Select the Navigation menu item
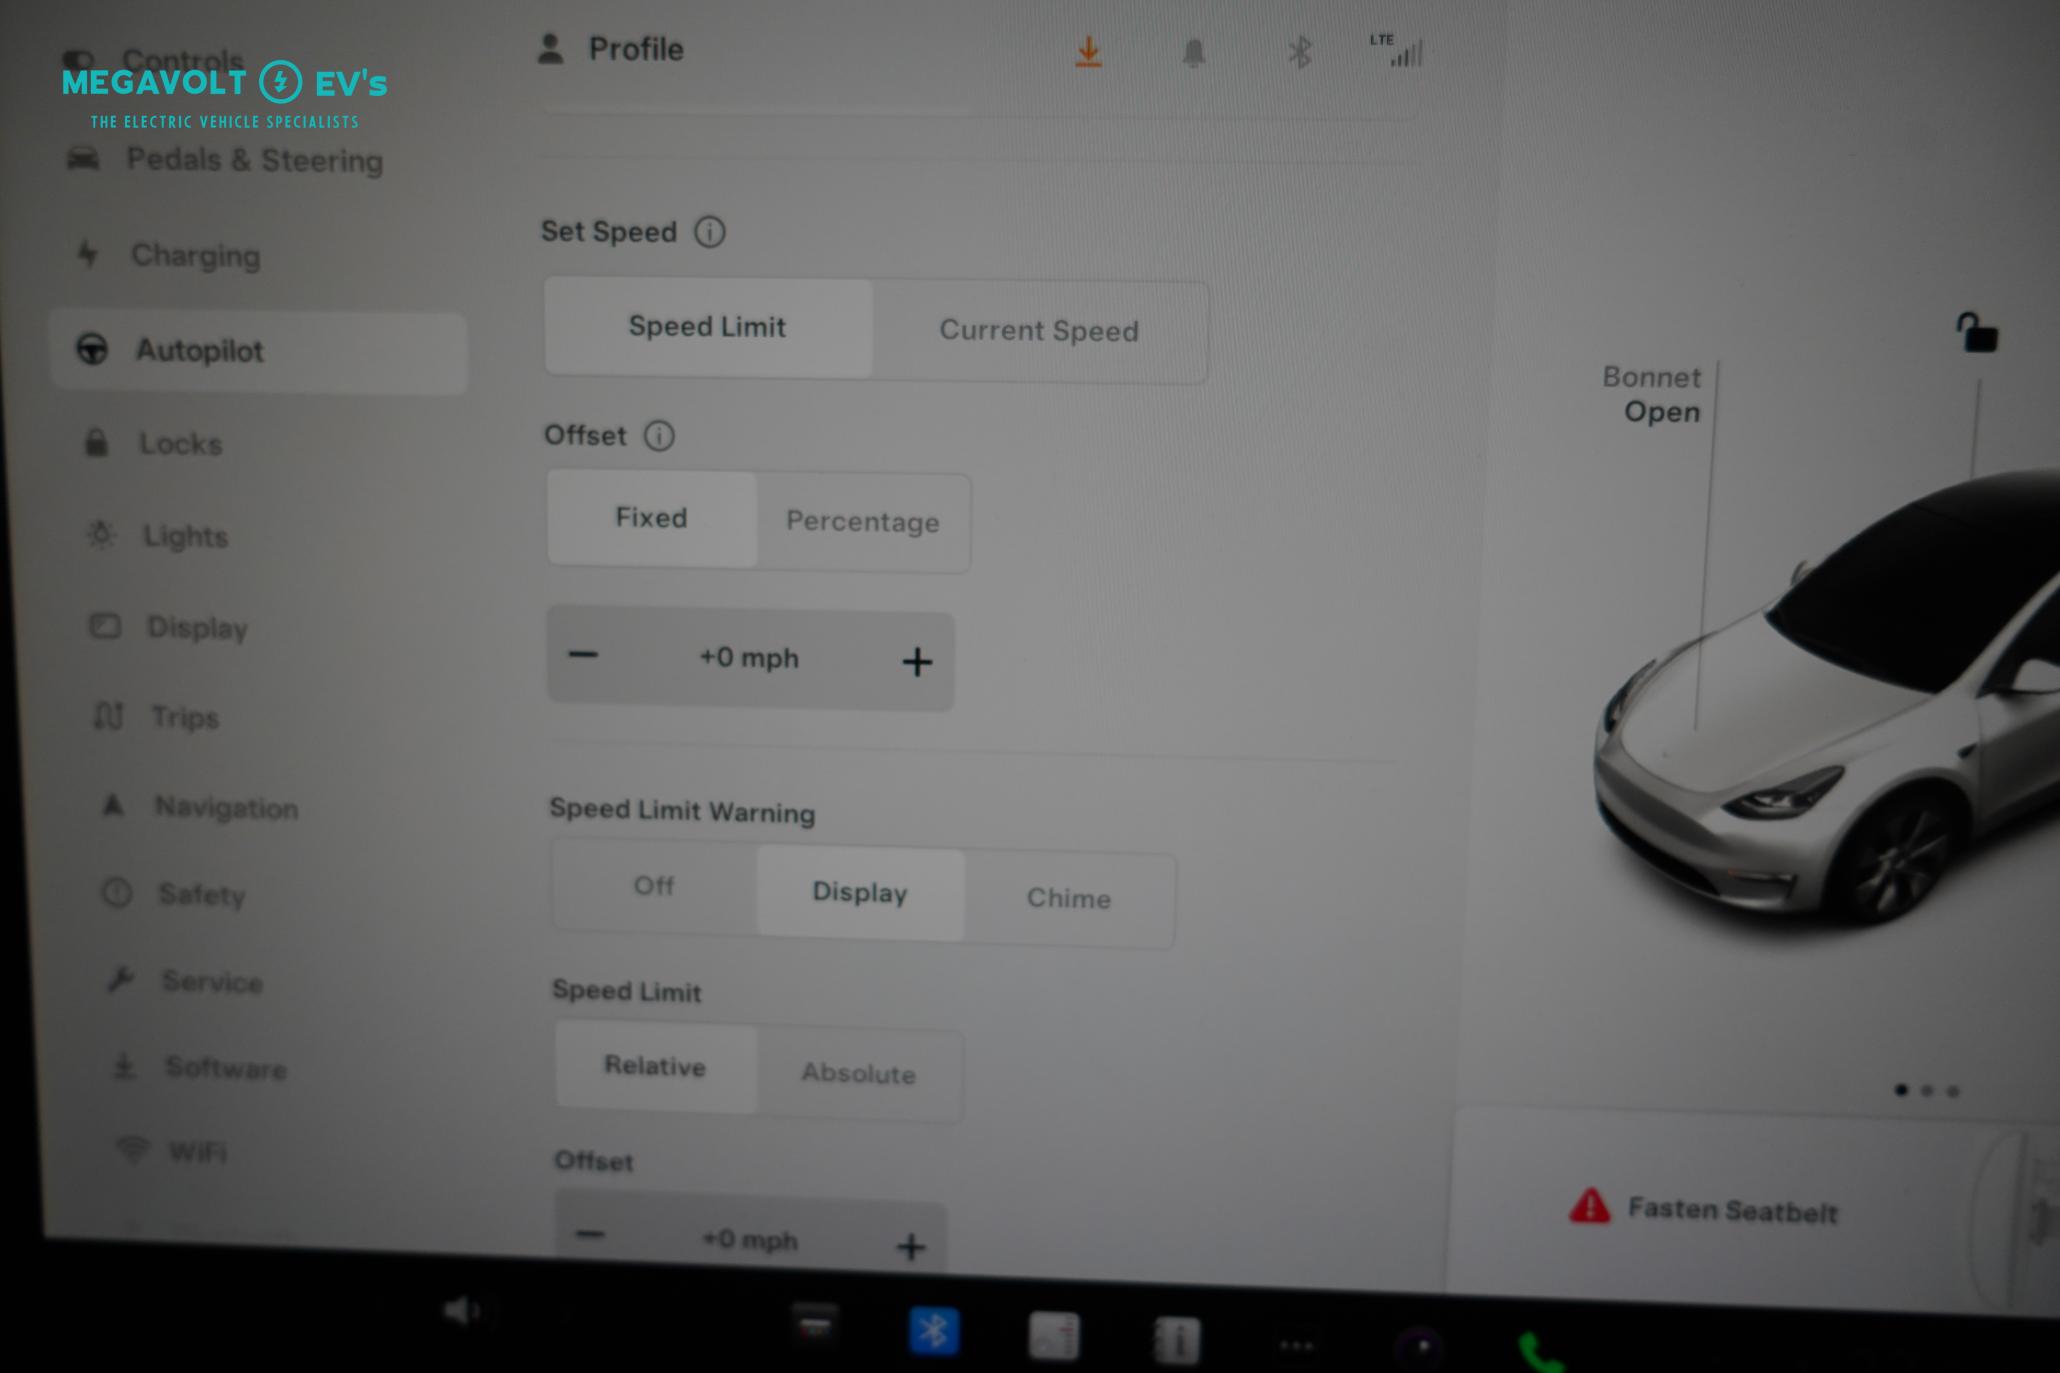The height and width of the screenshot is (1373, 2060). pos(227,806)
